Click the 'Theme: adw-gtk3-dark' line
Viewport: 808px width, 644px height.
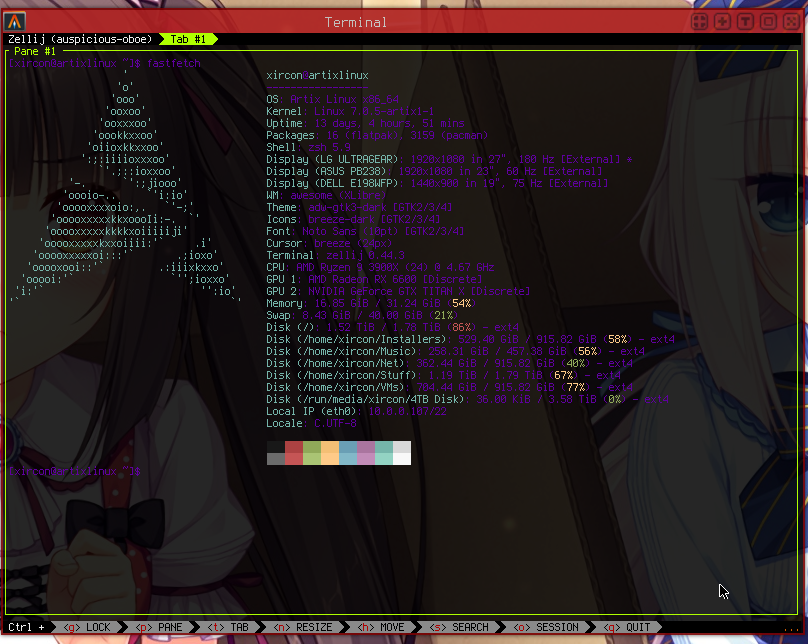coord(359,207)
